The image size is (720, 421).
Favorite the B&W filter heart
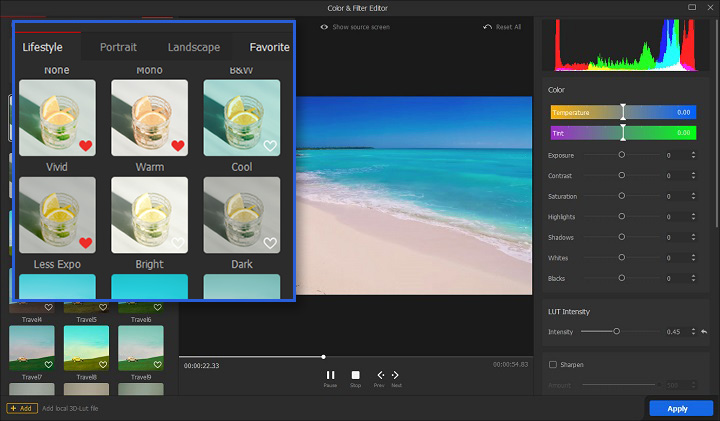click(270, 146)
